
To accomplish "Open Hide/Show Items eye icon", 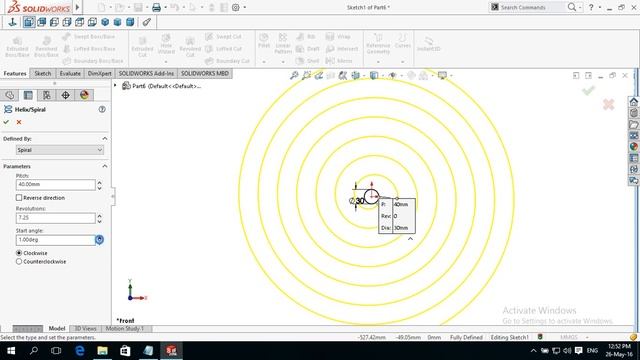I will pos(393,76).
